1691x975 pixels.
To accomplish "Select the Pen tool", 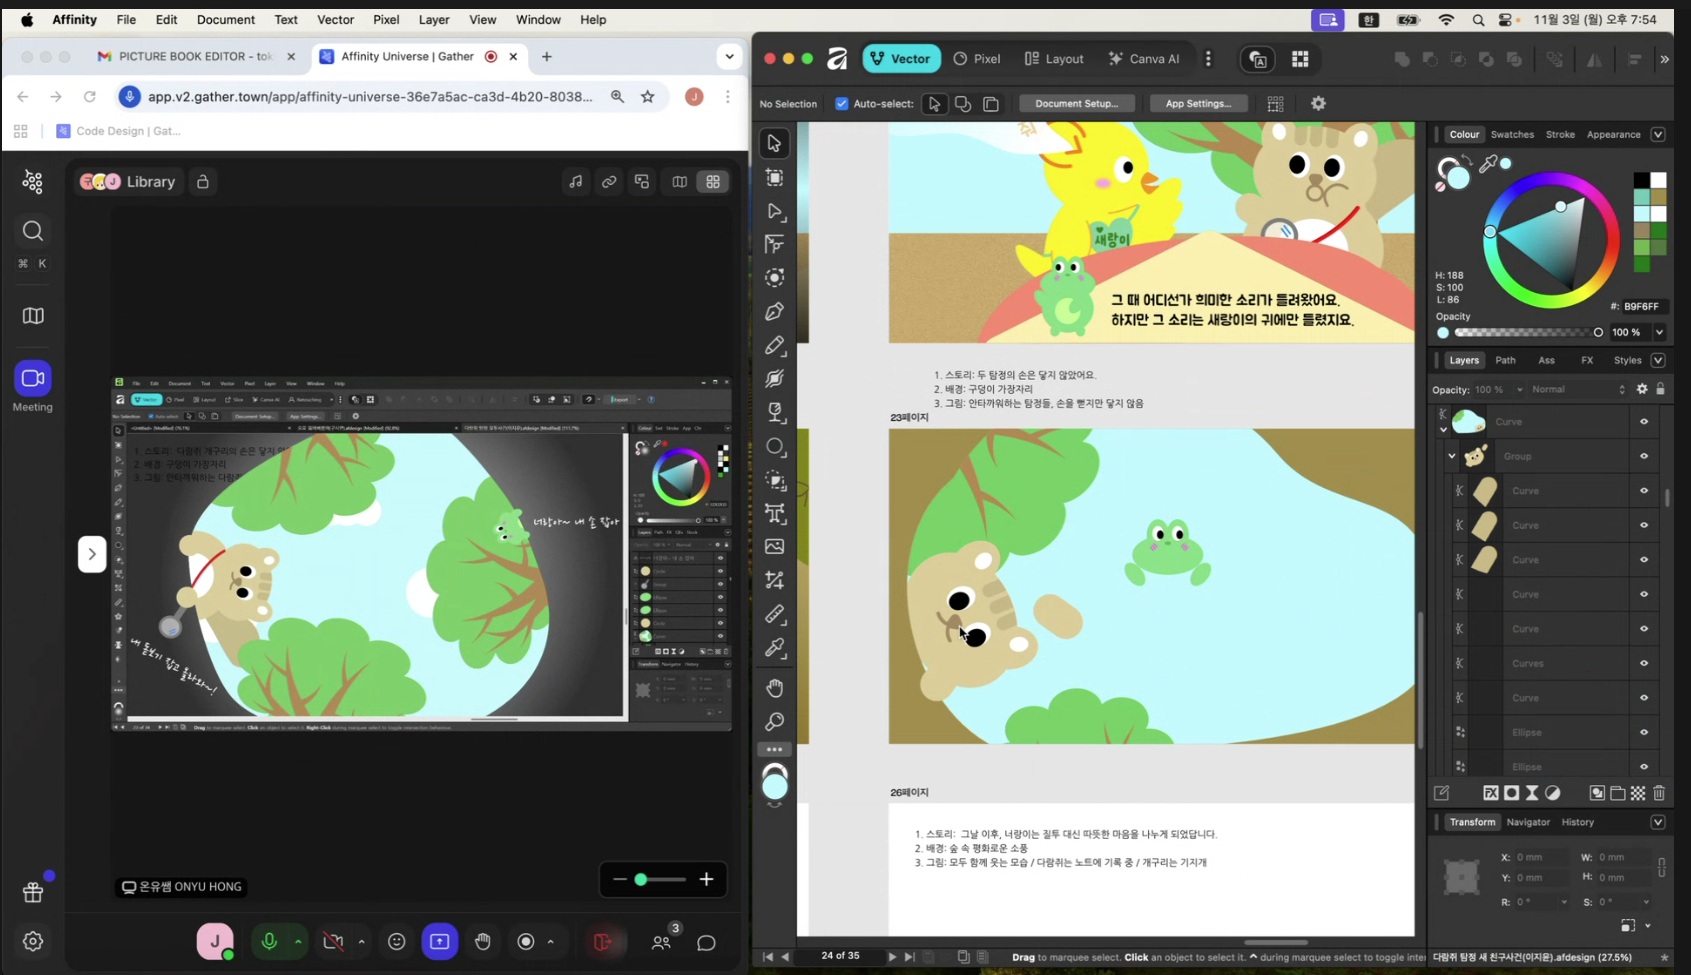I will pos(774,312).
